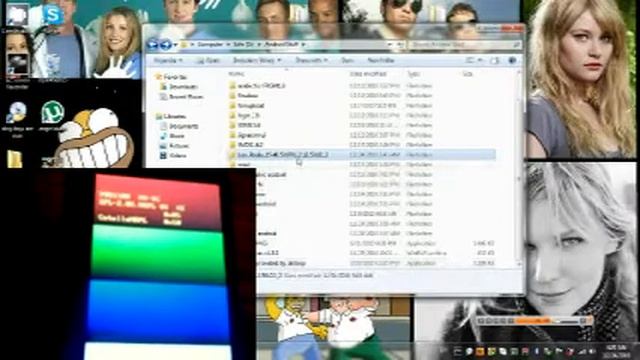Select Pictures library in navigation pane
The image size is (640, 360).
pyautogui.click(x=174, y=146)
